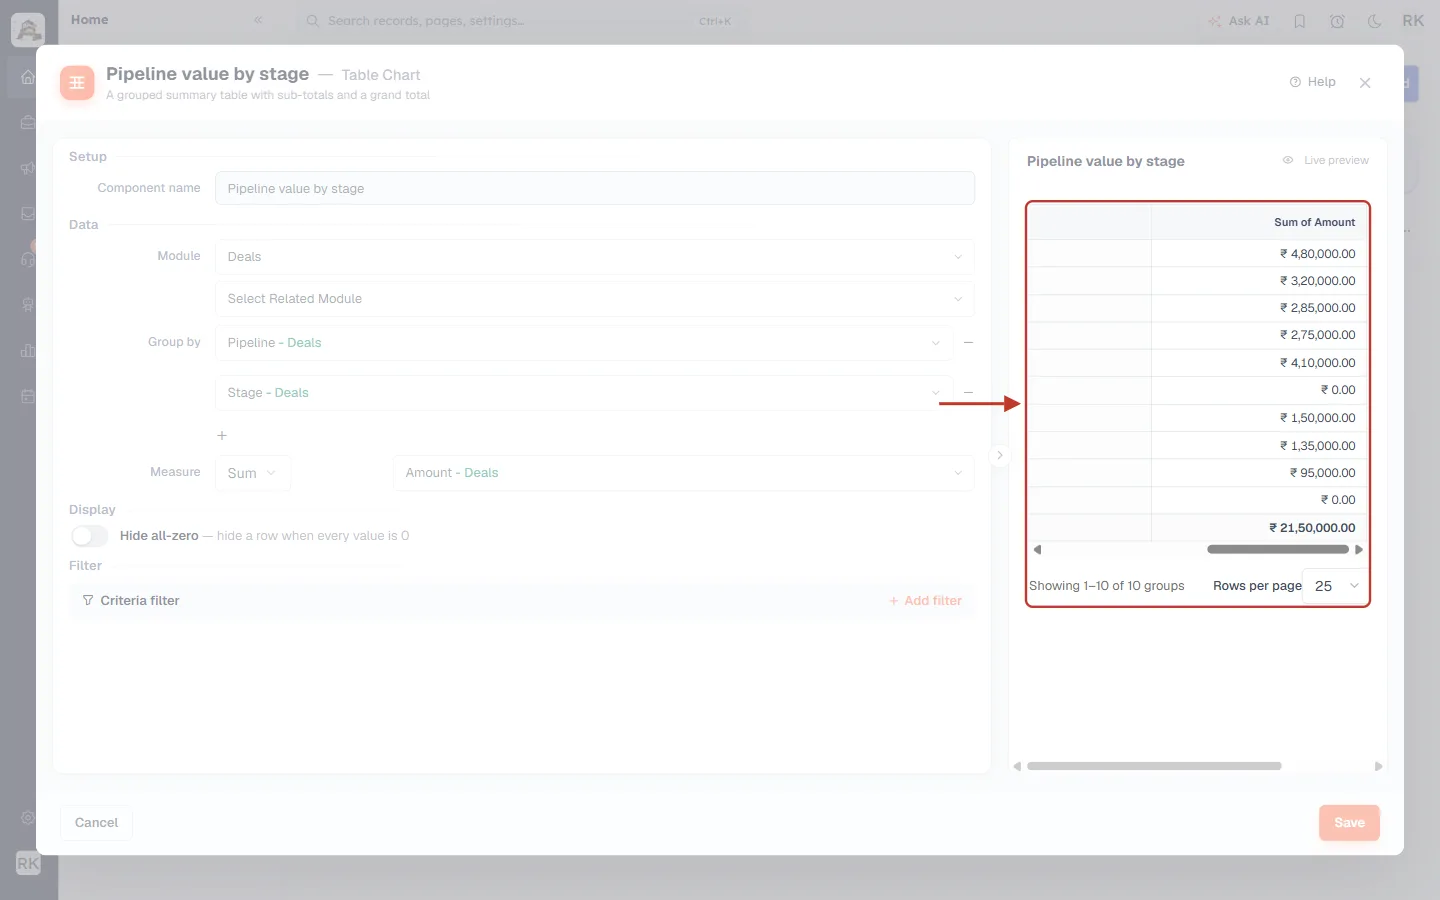Close the Pipeline value by stage dialog
Screen dimensions: 1440x900
point(1365,83)
